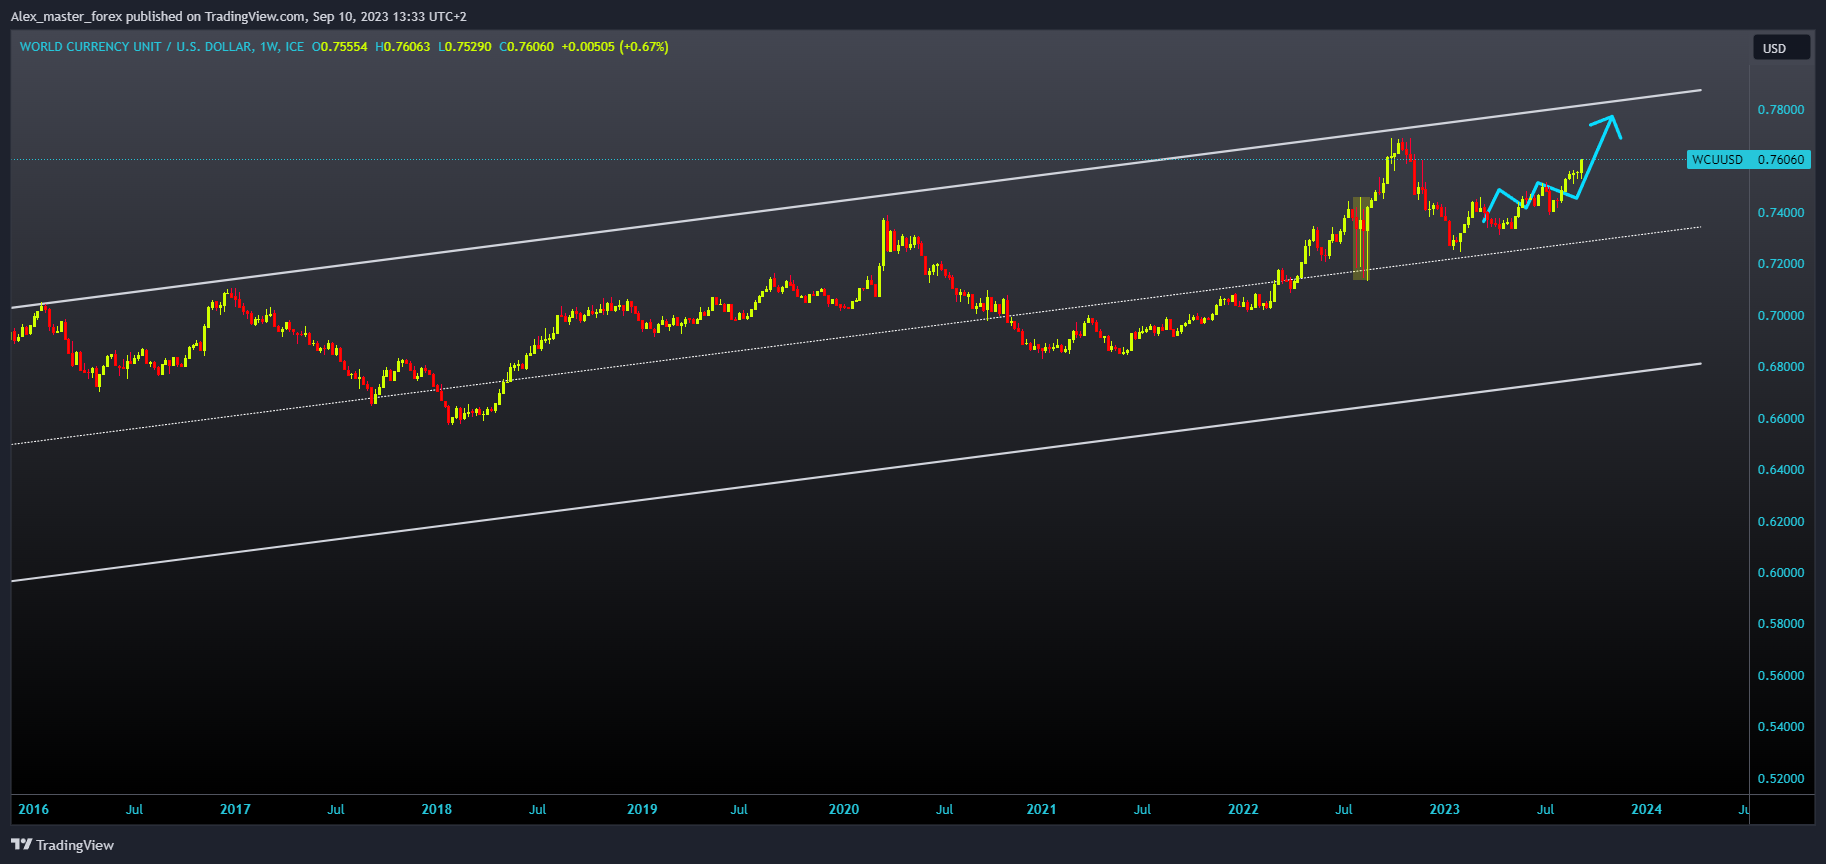
Task: Click the 2016 label on time axis
Action: (x=33, y=809)
